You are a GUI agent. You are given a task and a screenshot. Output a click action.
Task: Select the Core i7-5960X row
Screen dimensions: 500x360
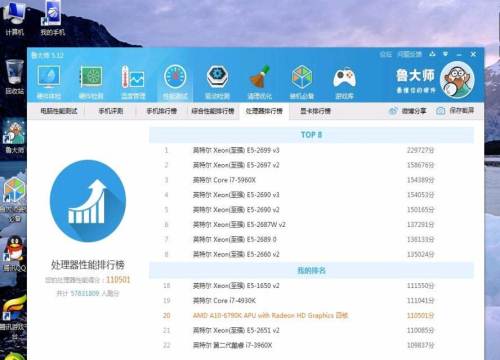pyautogui.click(x=311, y=180)
